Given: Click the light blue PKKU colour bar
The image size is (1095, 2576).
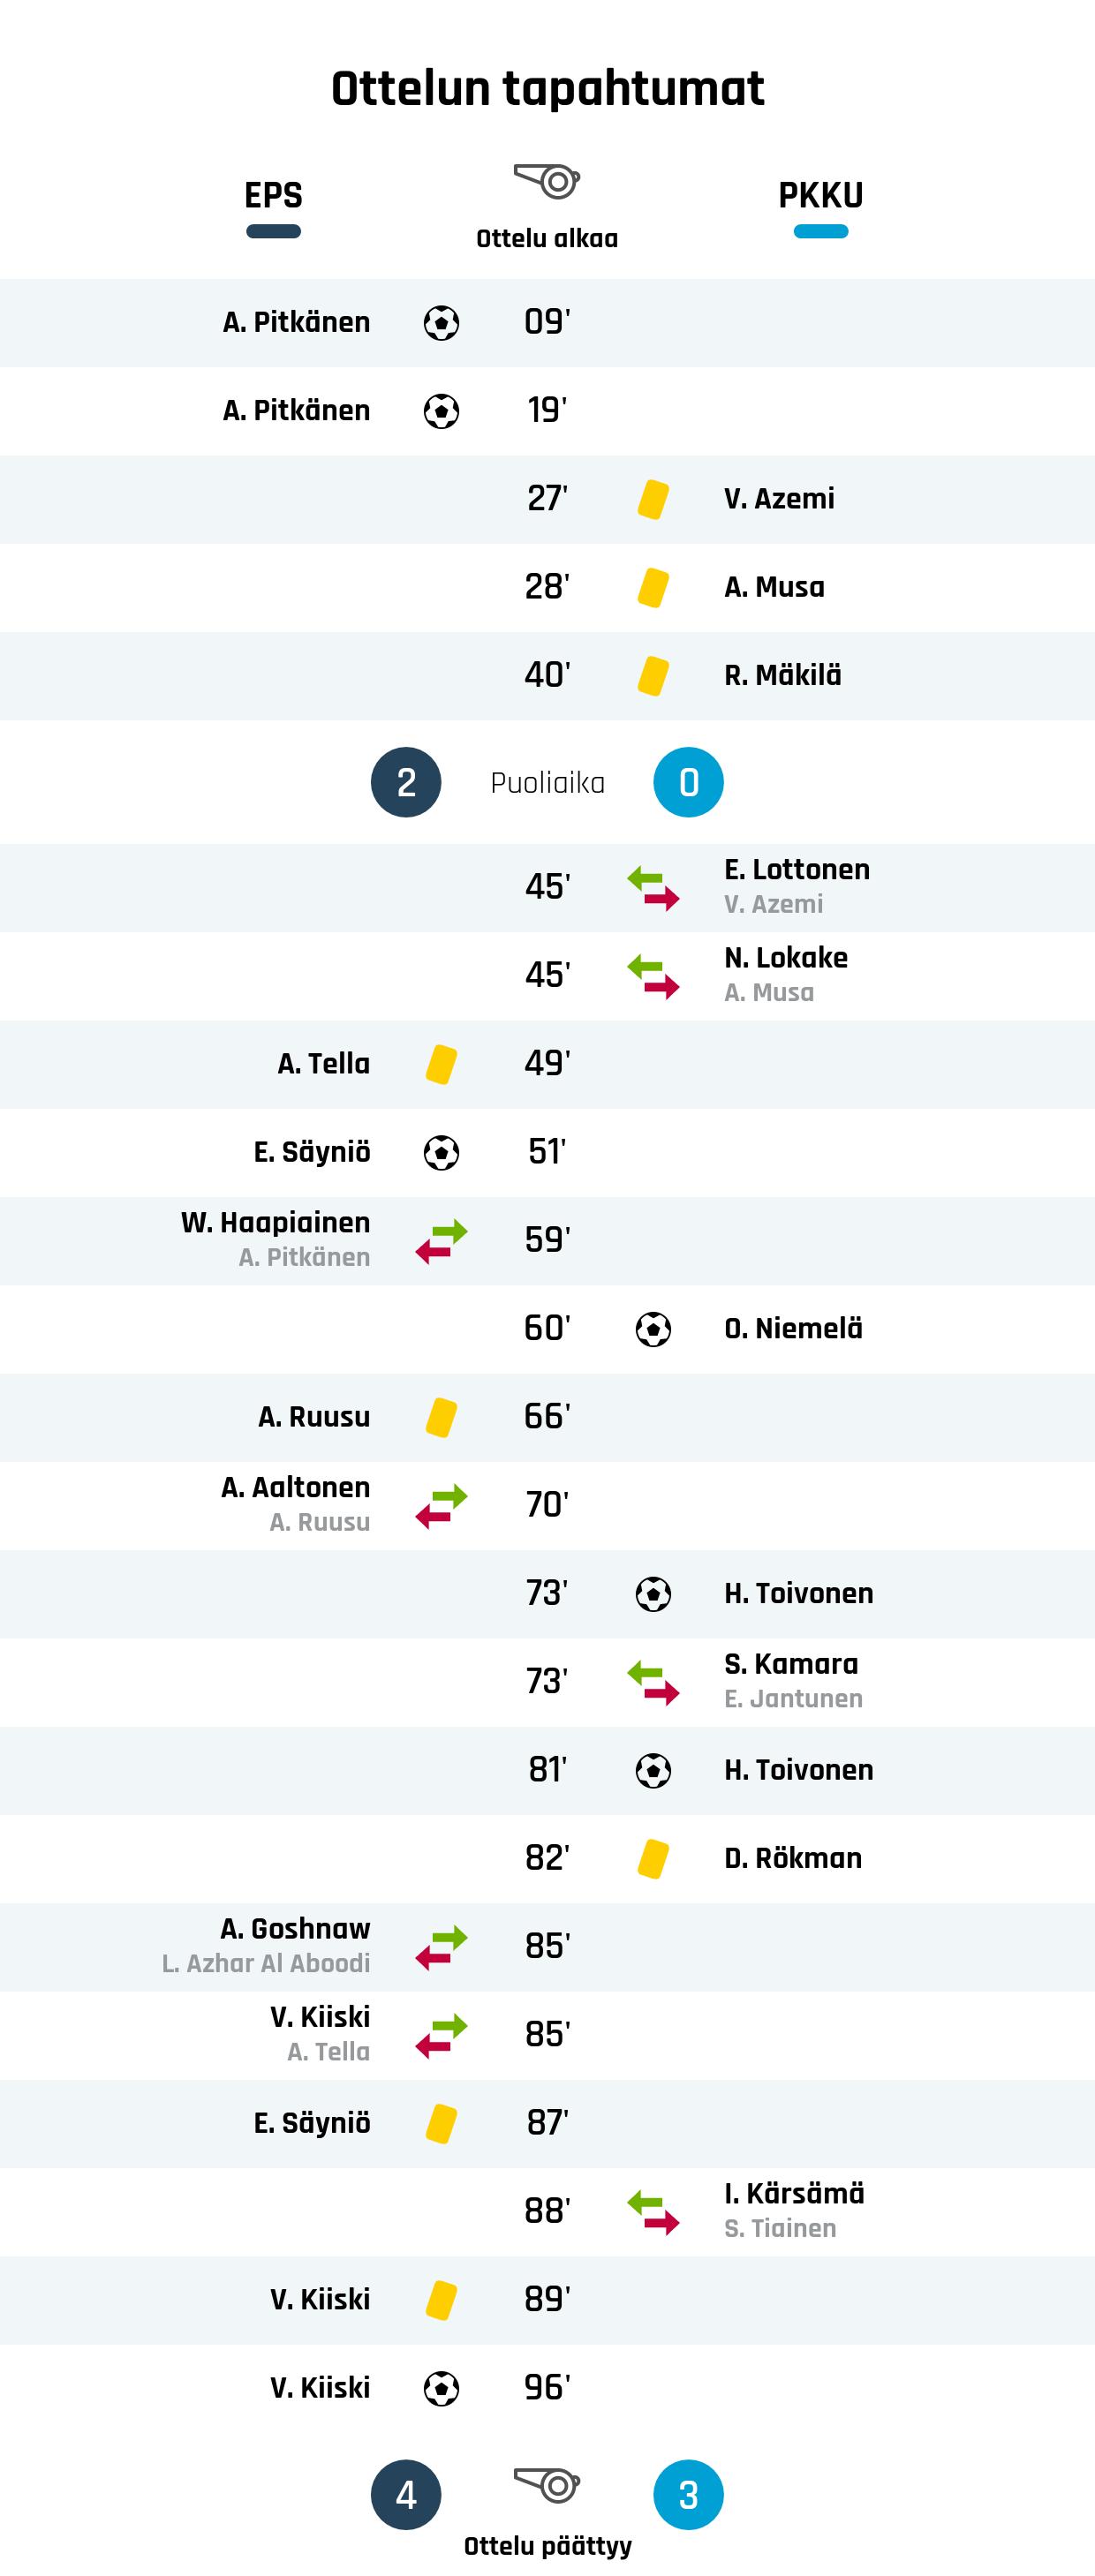Looking at the screenshot, I should [x=820, y=232].
